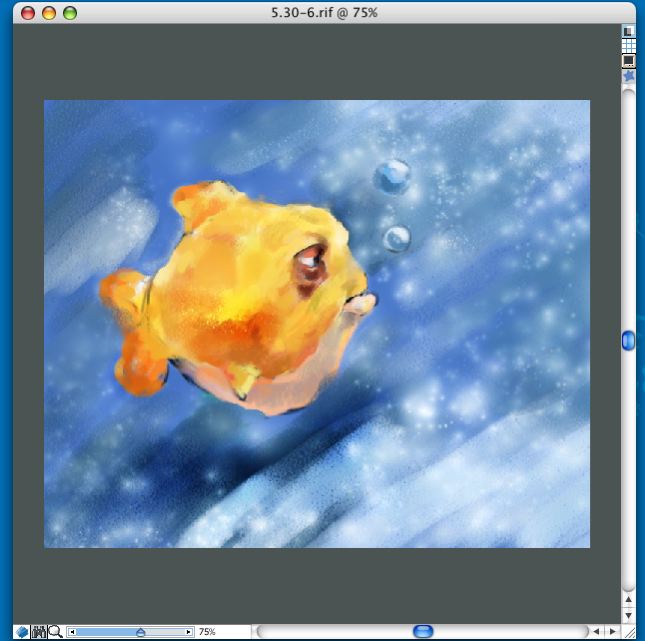
Task: Toggle the output preview monitor icon
Action: 628,61
